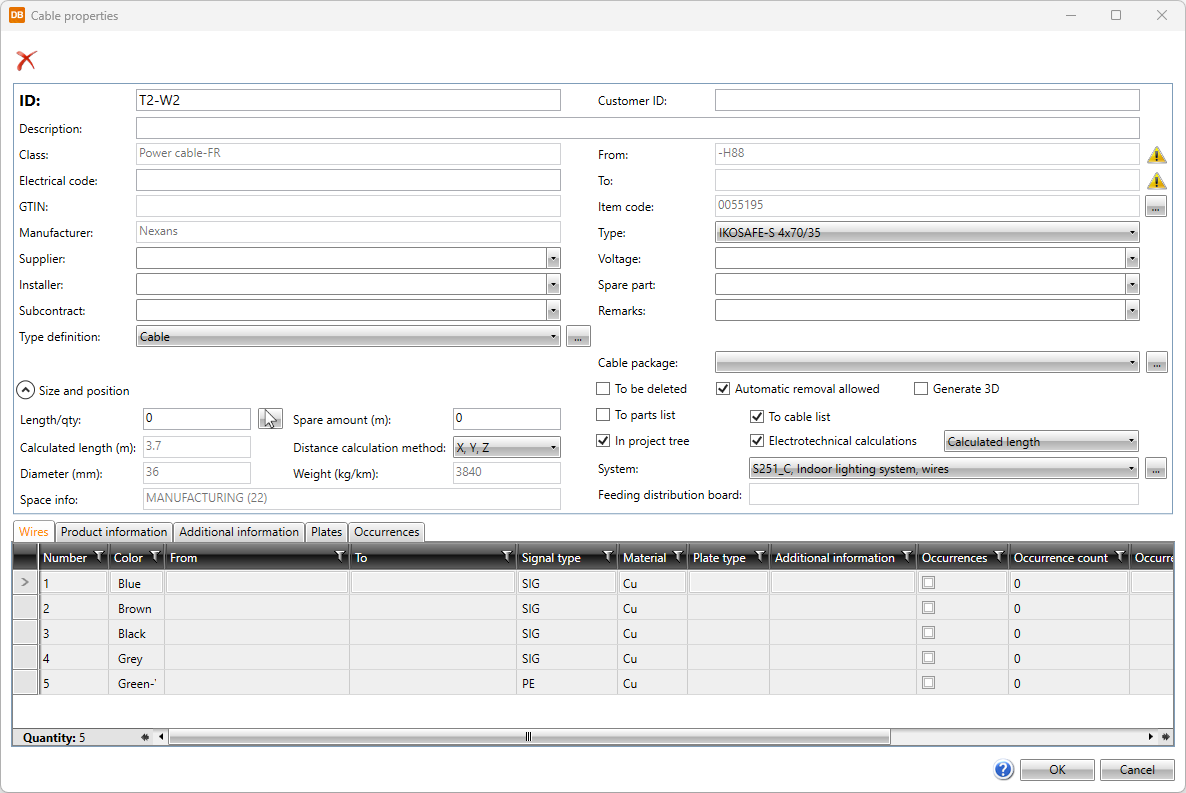Expand the Distance calculation method dropdown
The width and height of the screenshot is (1186, 793).
click(506, 448)
